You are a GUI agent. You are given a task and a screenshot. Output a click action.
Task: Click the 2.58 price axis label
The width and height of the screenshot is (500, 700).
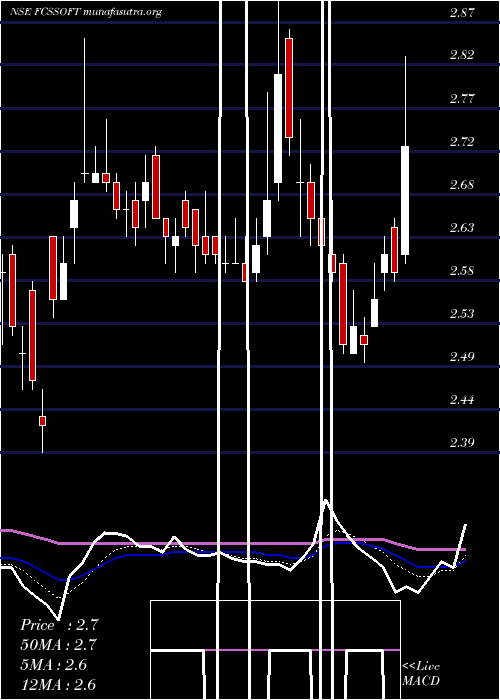click(x=462, y=271)
